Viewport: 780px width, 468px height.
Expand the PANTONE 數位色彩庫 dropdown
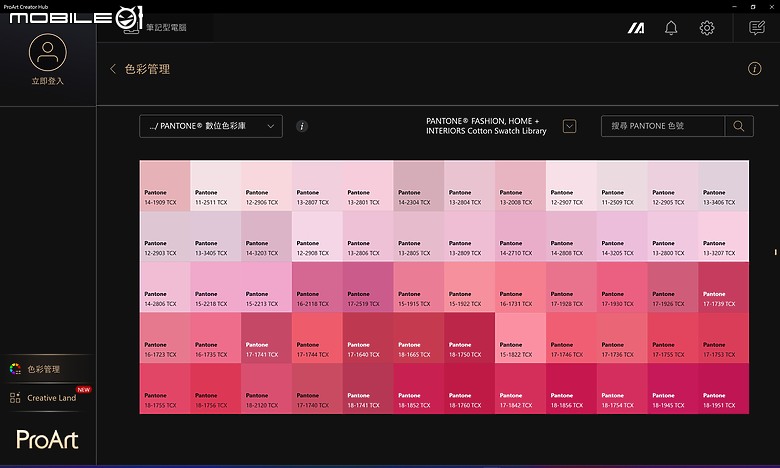(211, 126)
